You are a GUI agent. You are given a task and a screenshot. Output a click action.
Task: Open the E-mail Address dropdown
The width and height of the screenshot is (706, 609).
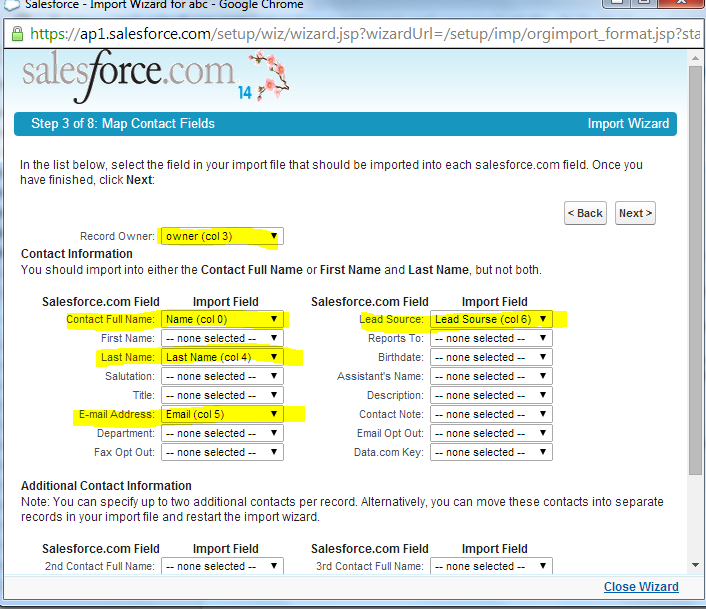point(222,414)
